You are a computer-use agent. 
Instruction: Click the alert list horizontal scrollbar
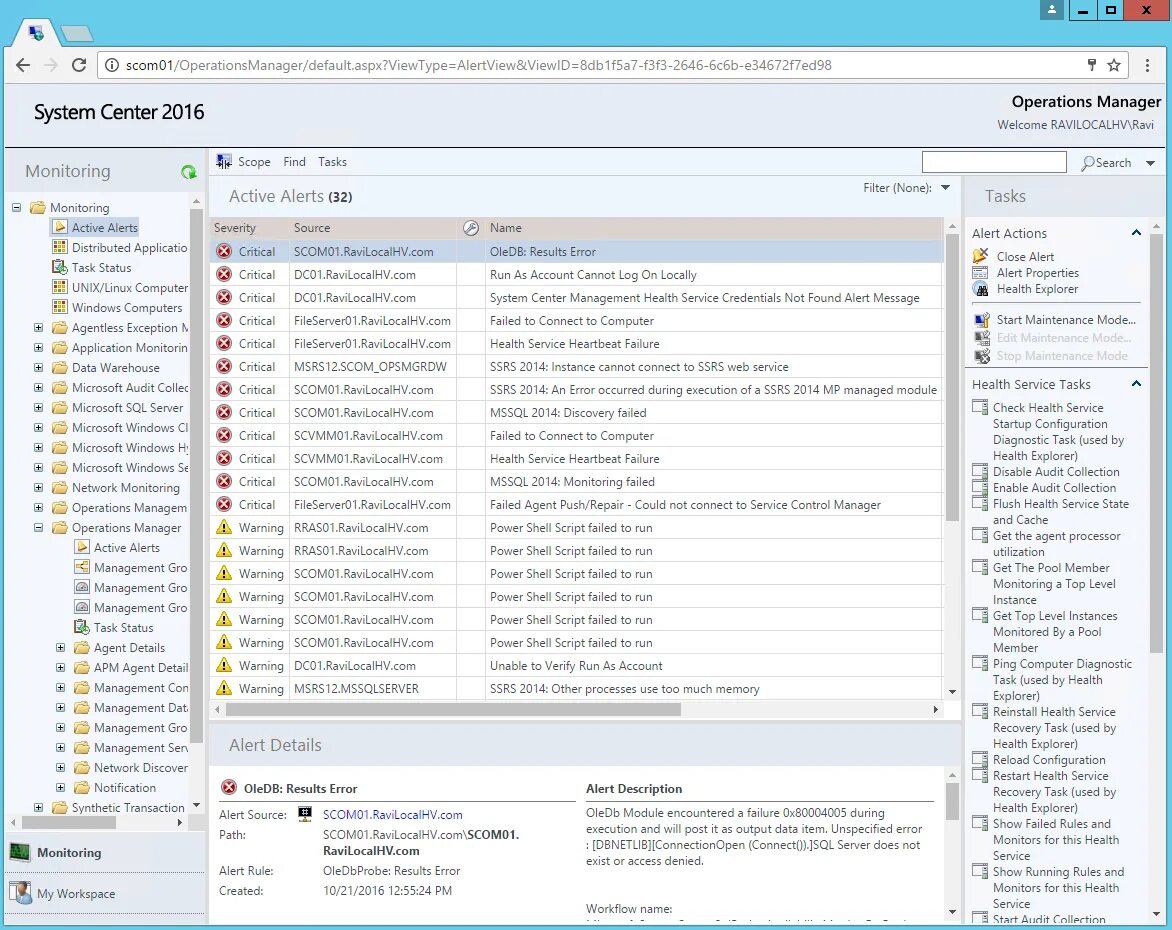coord(453,709)
